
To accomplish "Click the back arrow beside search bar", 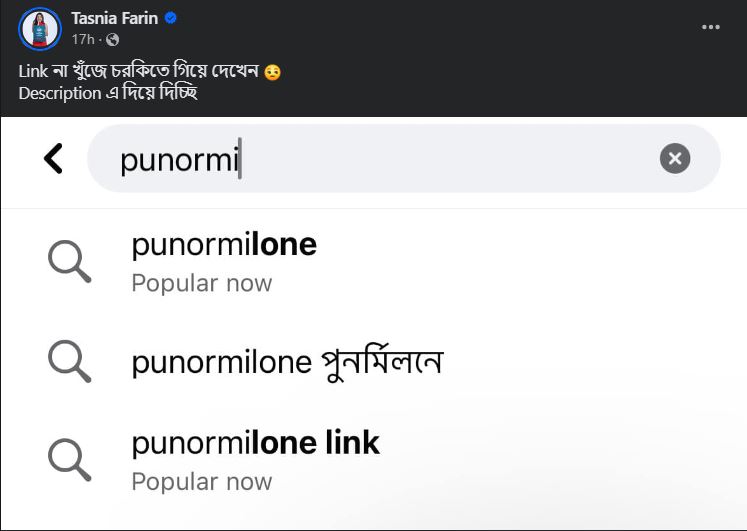I will (53, 158).
